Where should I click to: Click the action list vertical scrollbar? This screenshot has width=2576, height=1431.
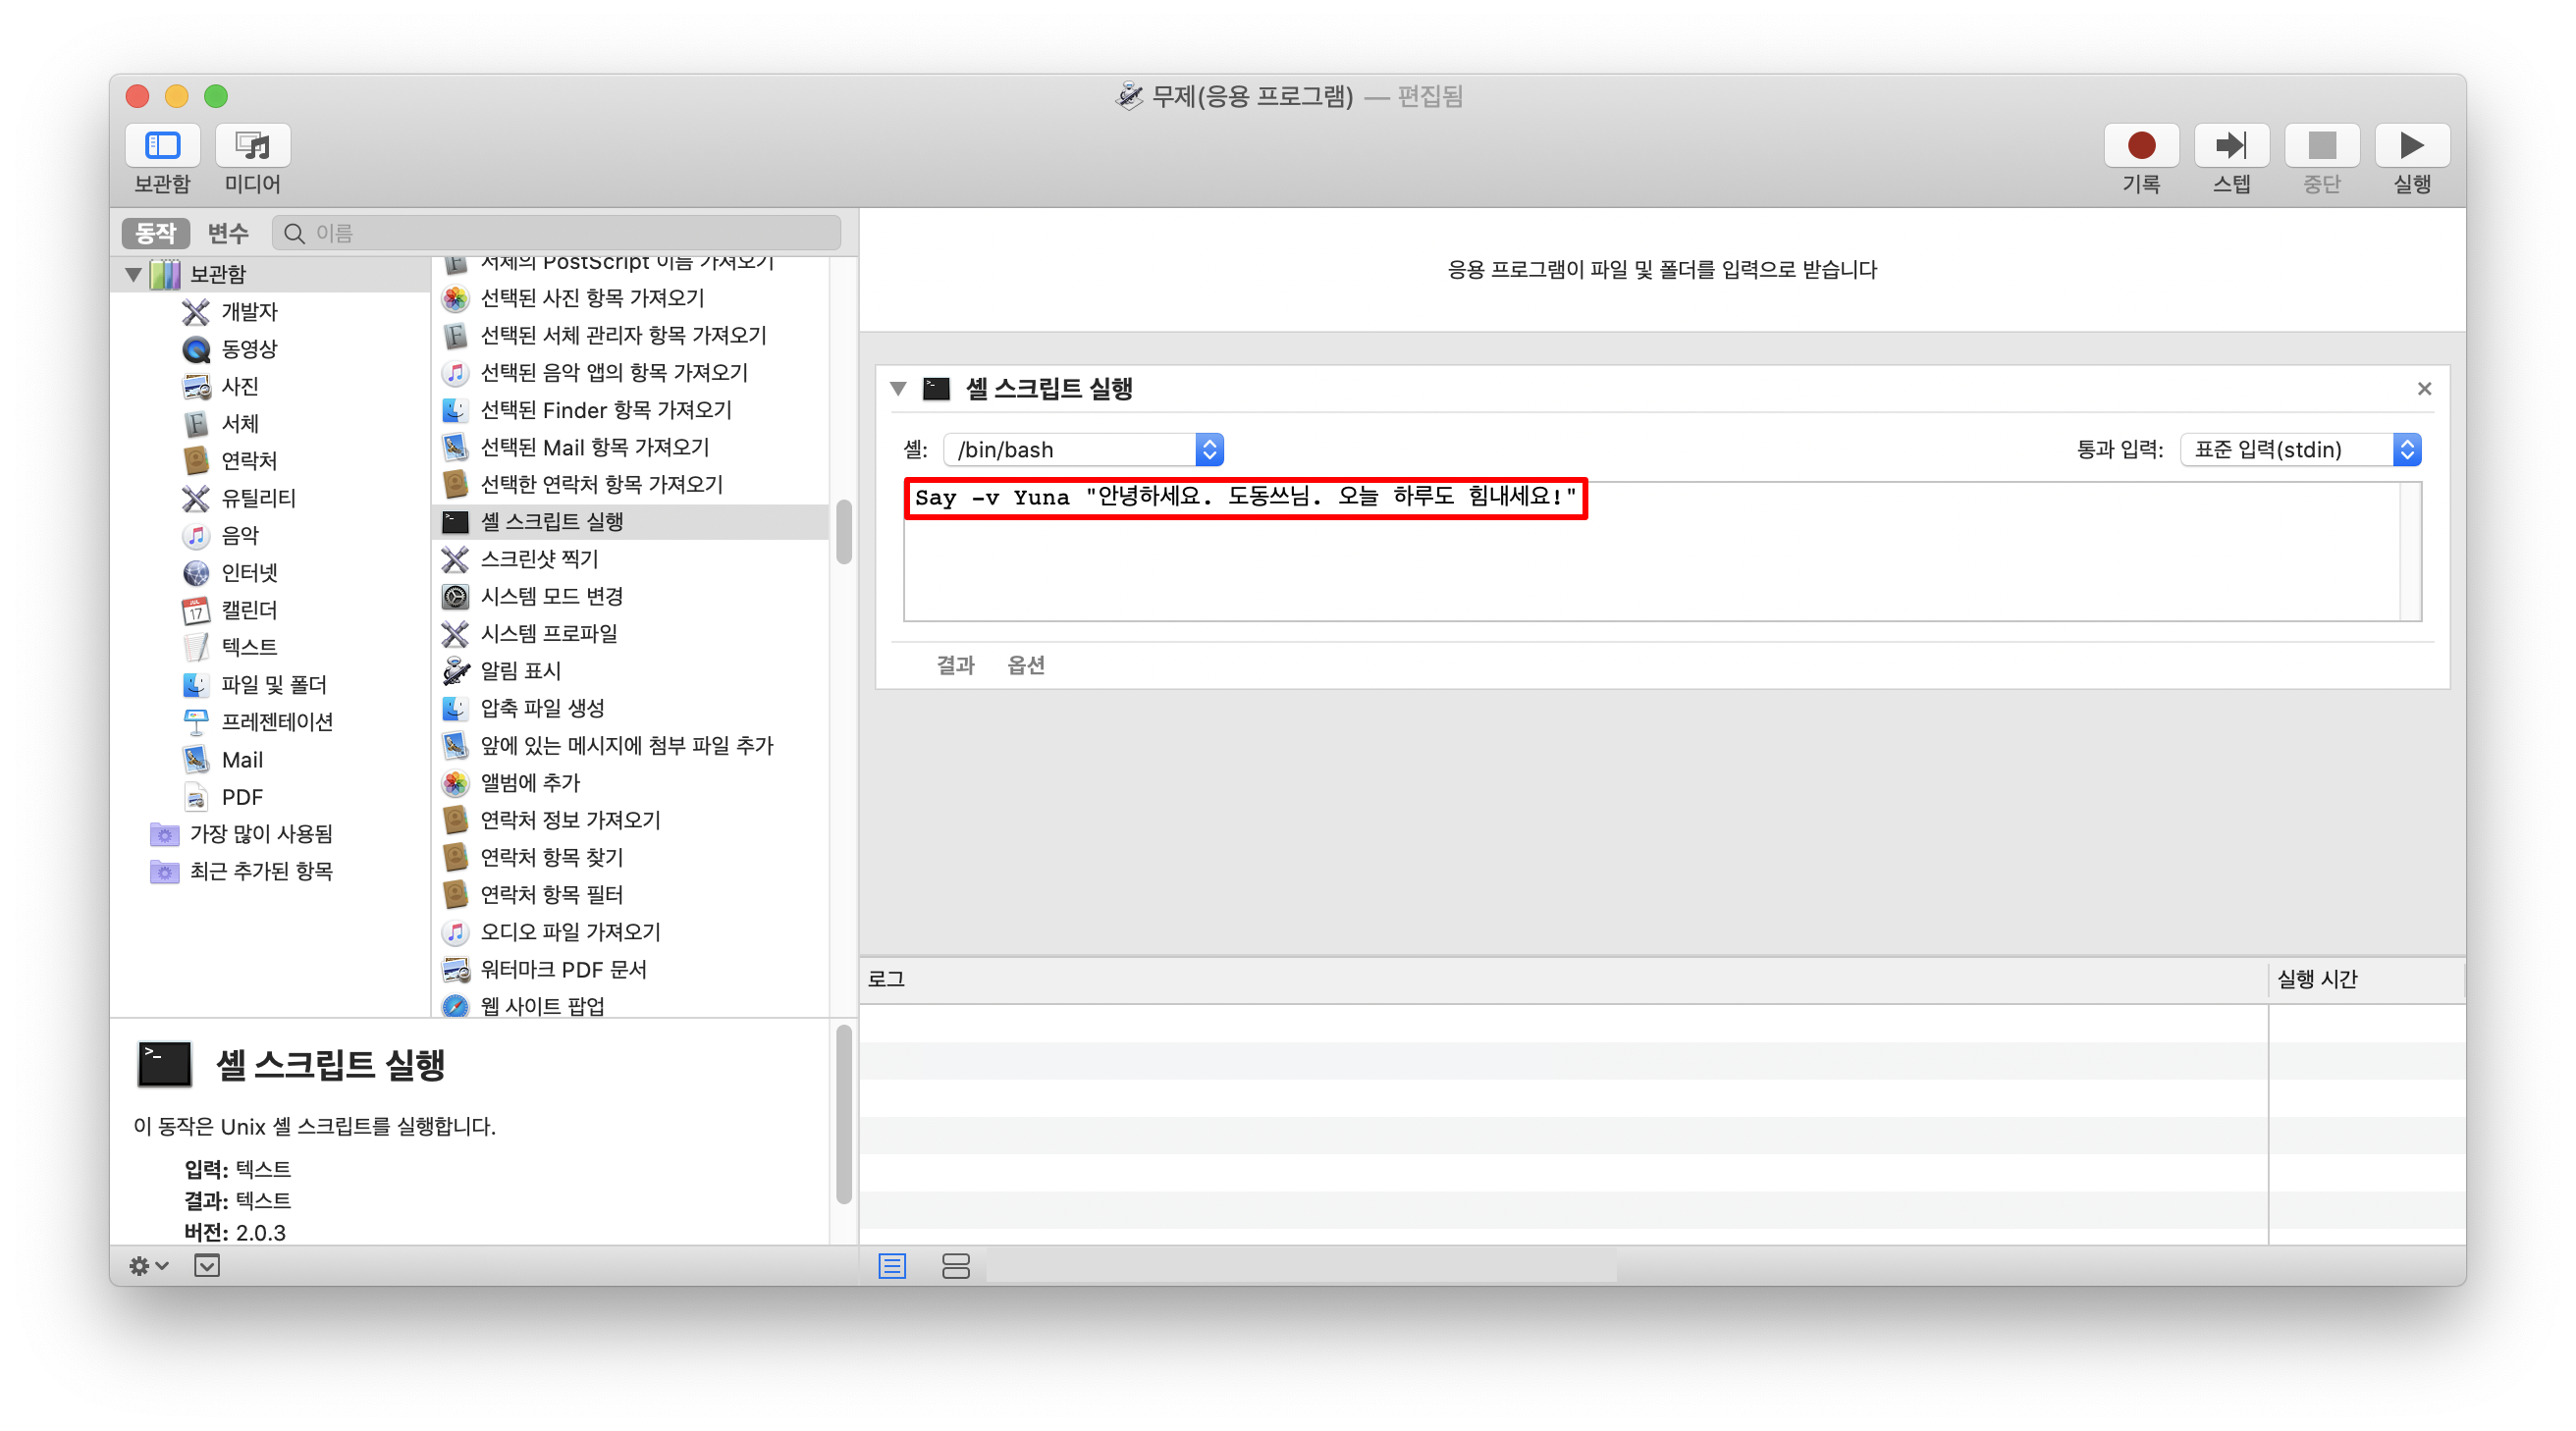[x=844, y=533]
